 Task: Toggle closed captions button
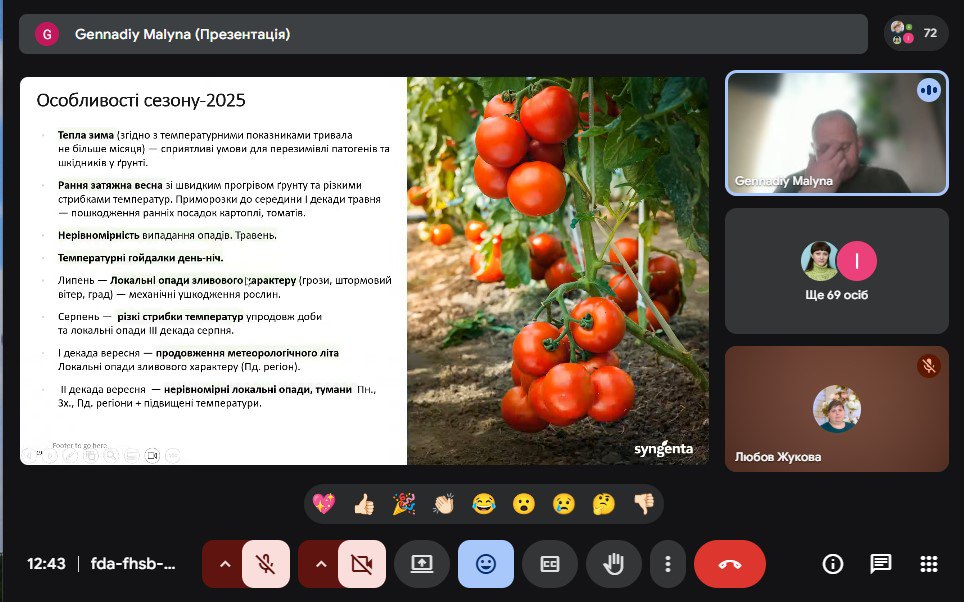549,564
